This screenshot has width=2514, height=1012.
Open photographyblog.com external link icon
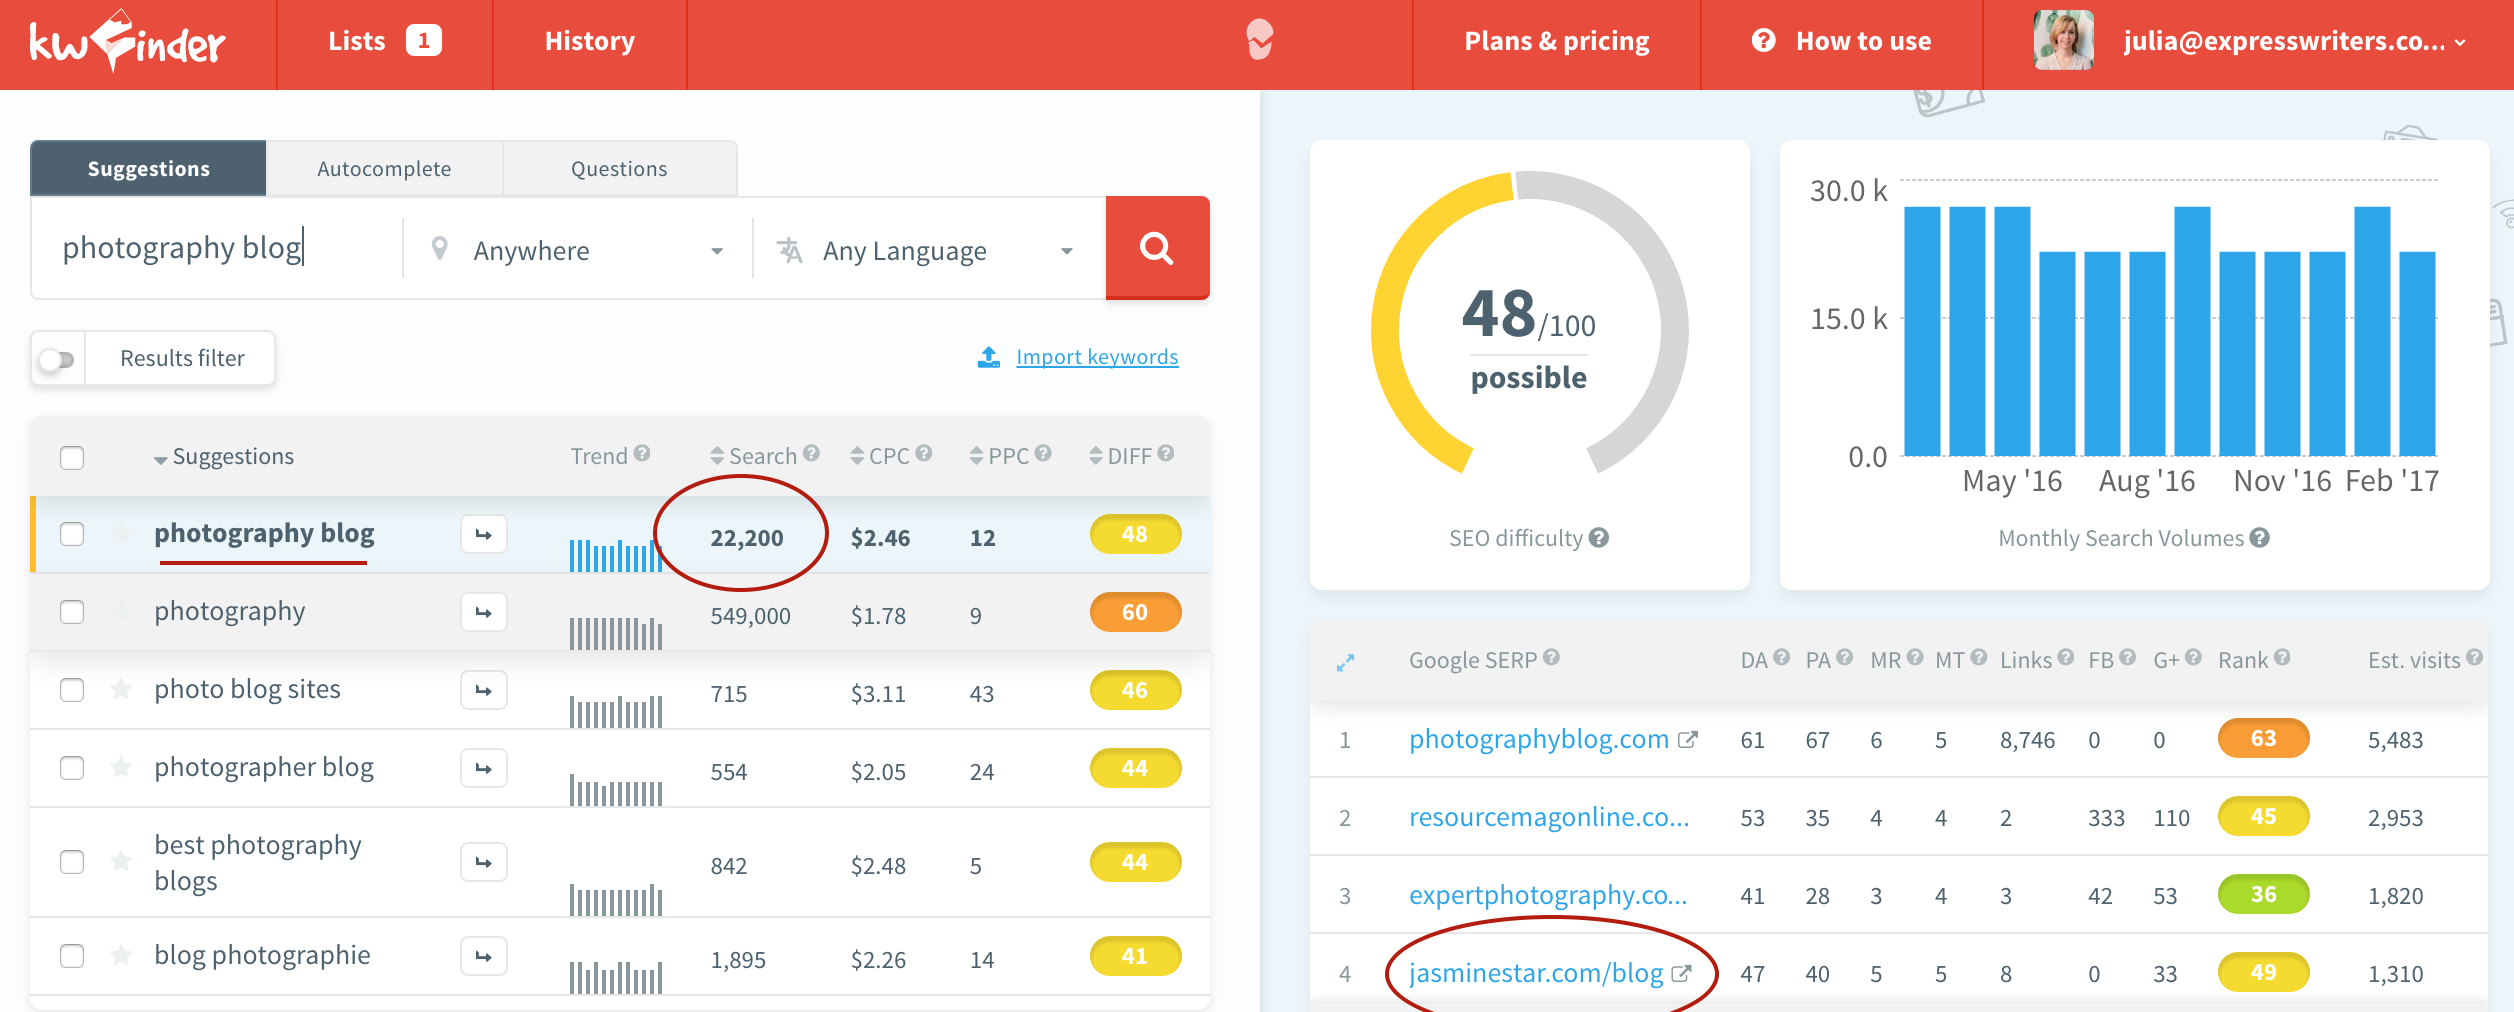pos(1687,740)
